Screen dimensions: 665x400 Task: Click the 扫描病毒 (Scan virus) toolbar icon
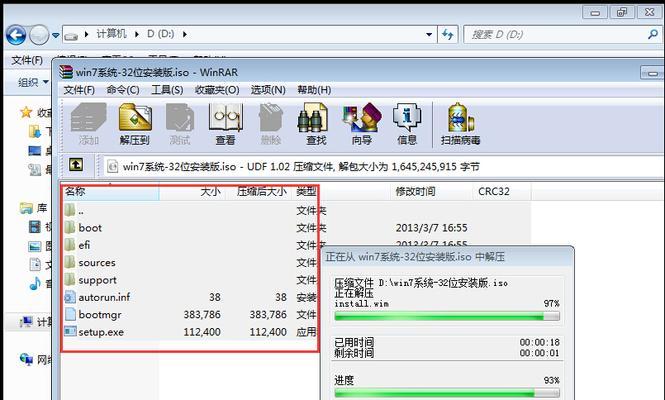tap(460, 123)
